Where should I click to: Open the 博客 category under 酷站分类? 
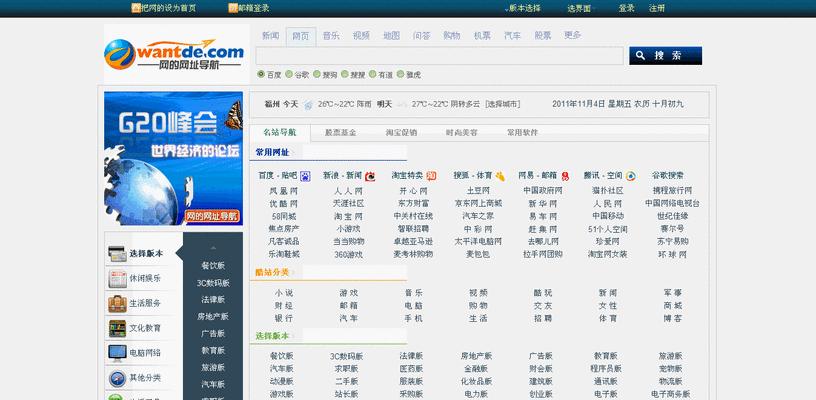pyautogui.click(x=672, y=318)
